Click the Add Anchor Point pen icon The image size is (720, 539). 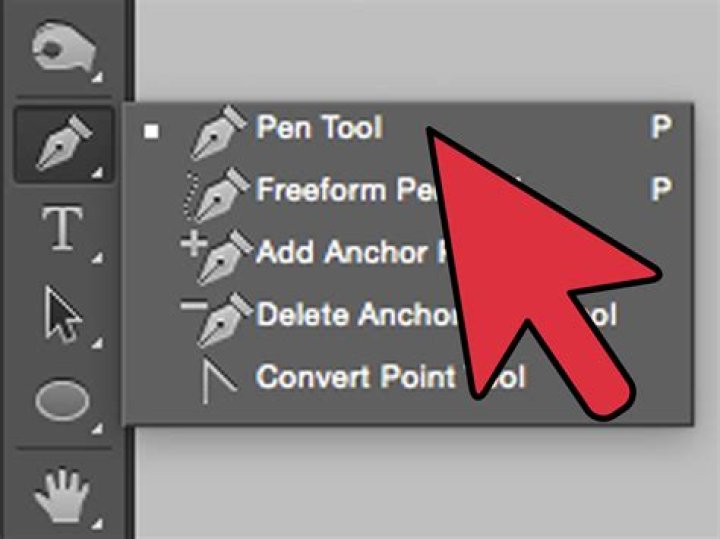tap(217, 257)
